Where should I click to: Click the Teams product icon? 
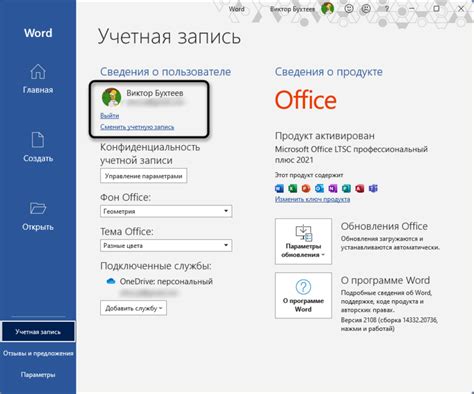pos(373,189)
